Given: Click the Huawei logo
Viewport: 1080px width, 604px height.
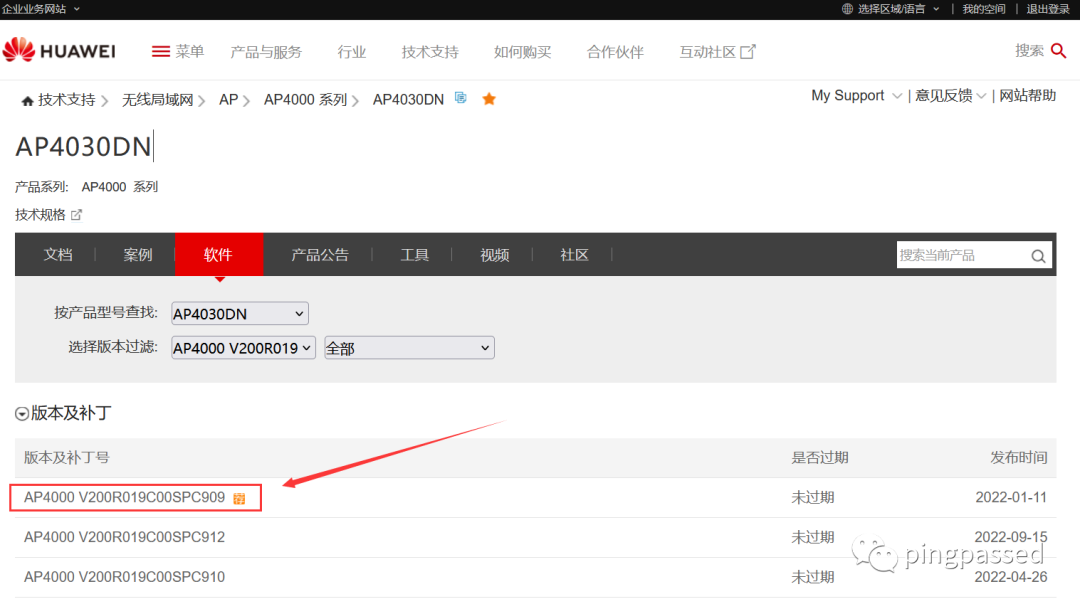Looking at the screenshot, I should point(59,51).
